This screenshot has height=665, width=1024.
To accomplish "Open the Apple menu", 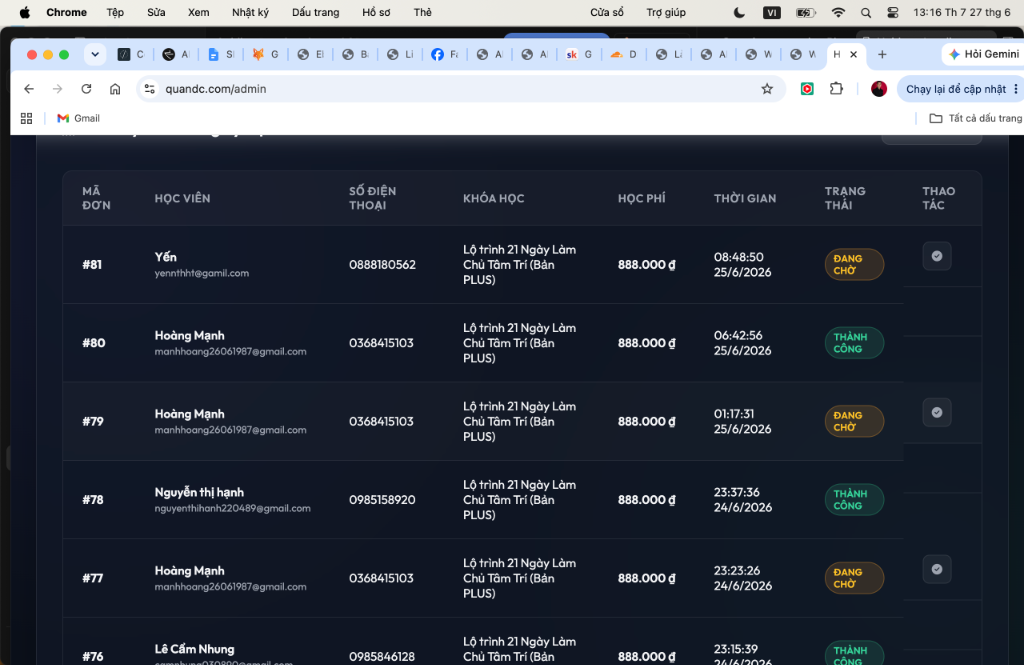I will click(25, 12).
